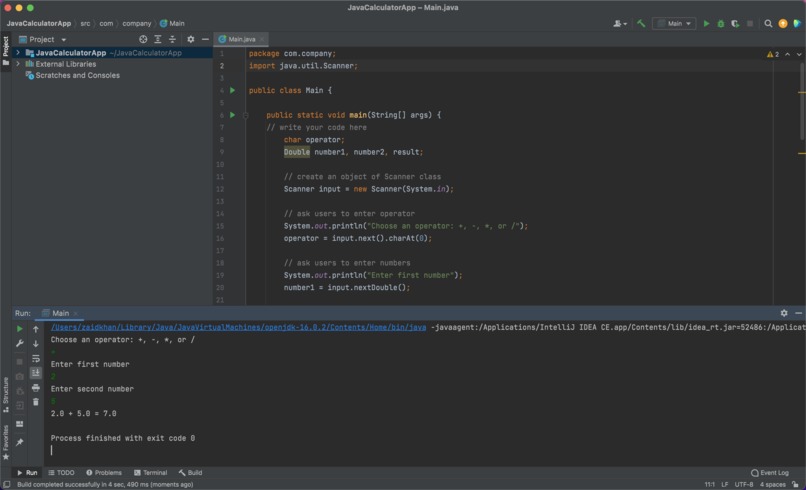Expand all in Project panel
This screenshot has width=806, height=490.
(x=158, y=39)
